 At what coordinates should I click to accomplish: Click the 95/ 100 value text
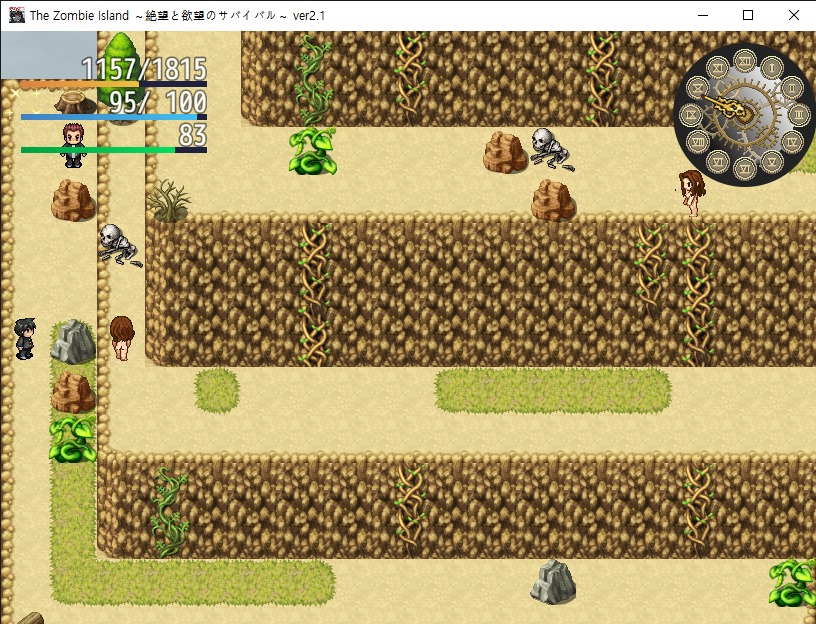(158, 102)
